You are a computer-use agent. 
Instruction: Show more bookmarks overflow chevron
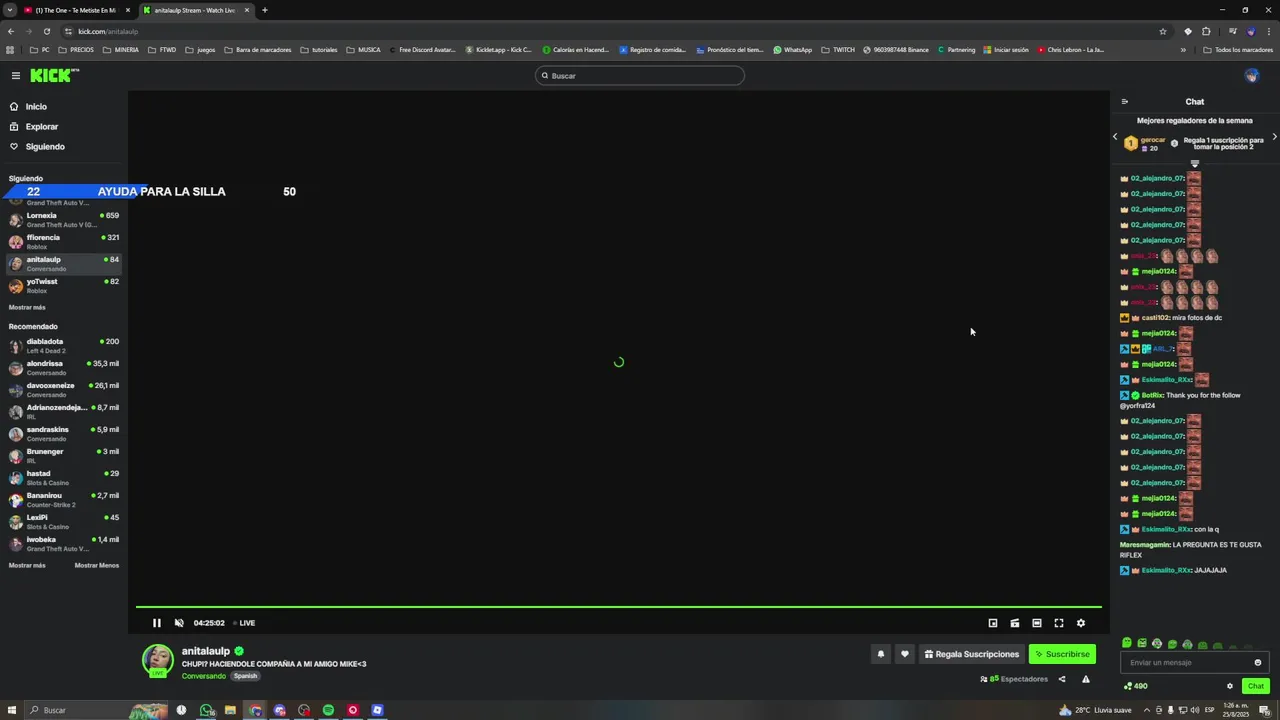click(x=1184, y=50)
